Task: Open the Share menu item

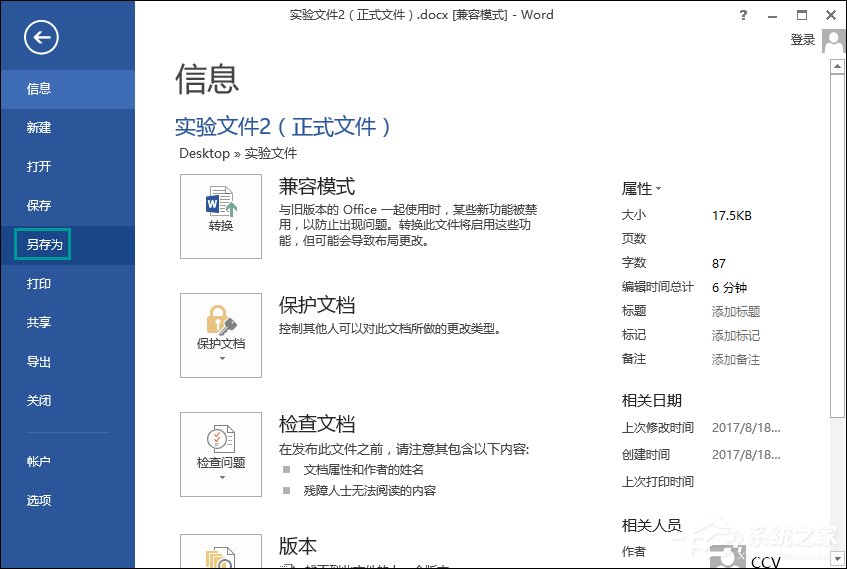Action: coord(39,323)
